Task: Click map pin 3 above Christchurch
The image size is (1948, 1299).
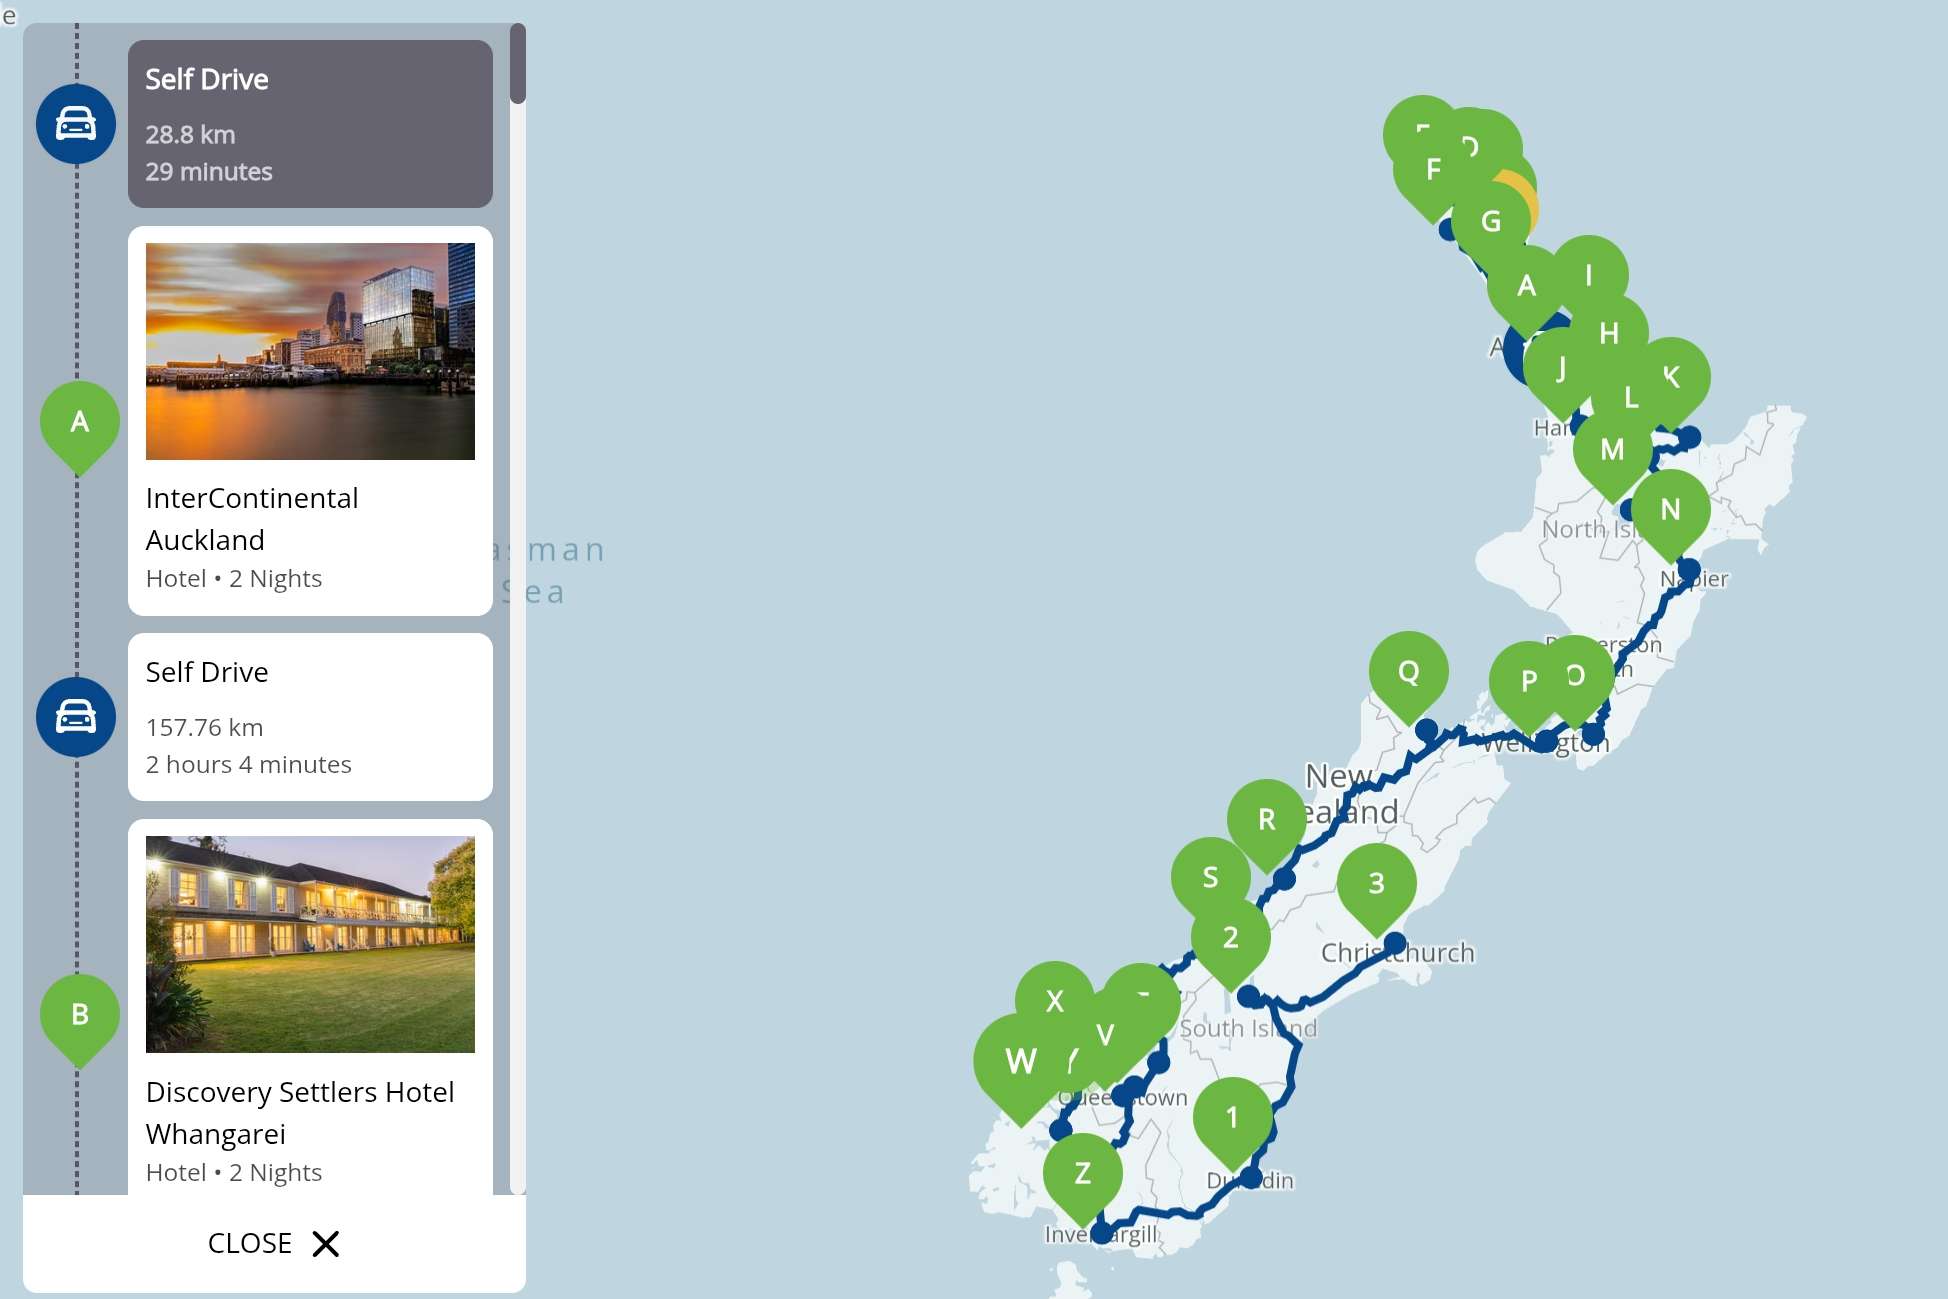Action: tap(1376, 885)
